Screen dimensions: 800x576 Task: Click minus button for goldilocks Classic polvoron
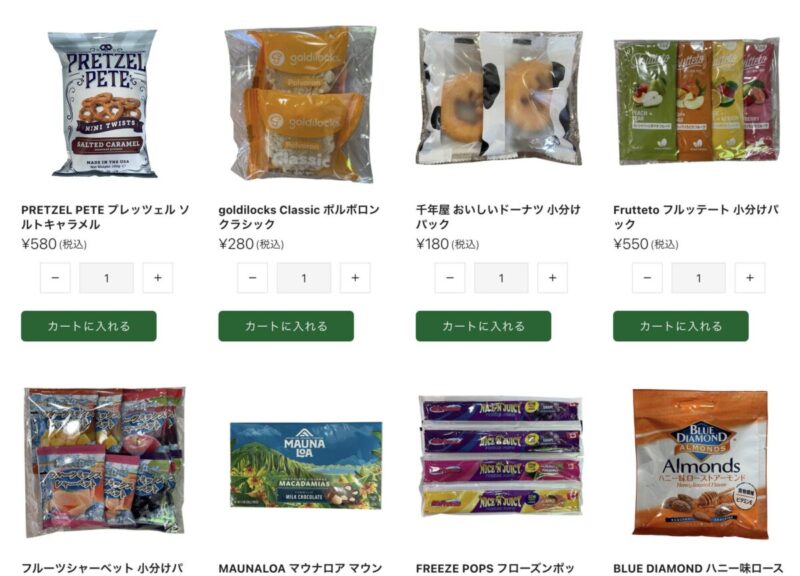pos(253,278)
